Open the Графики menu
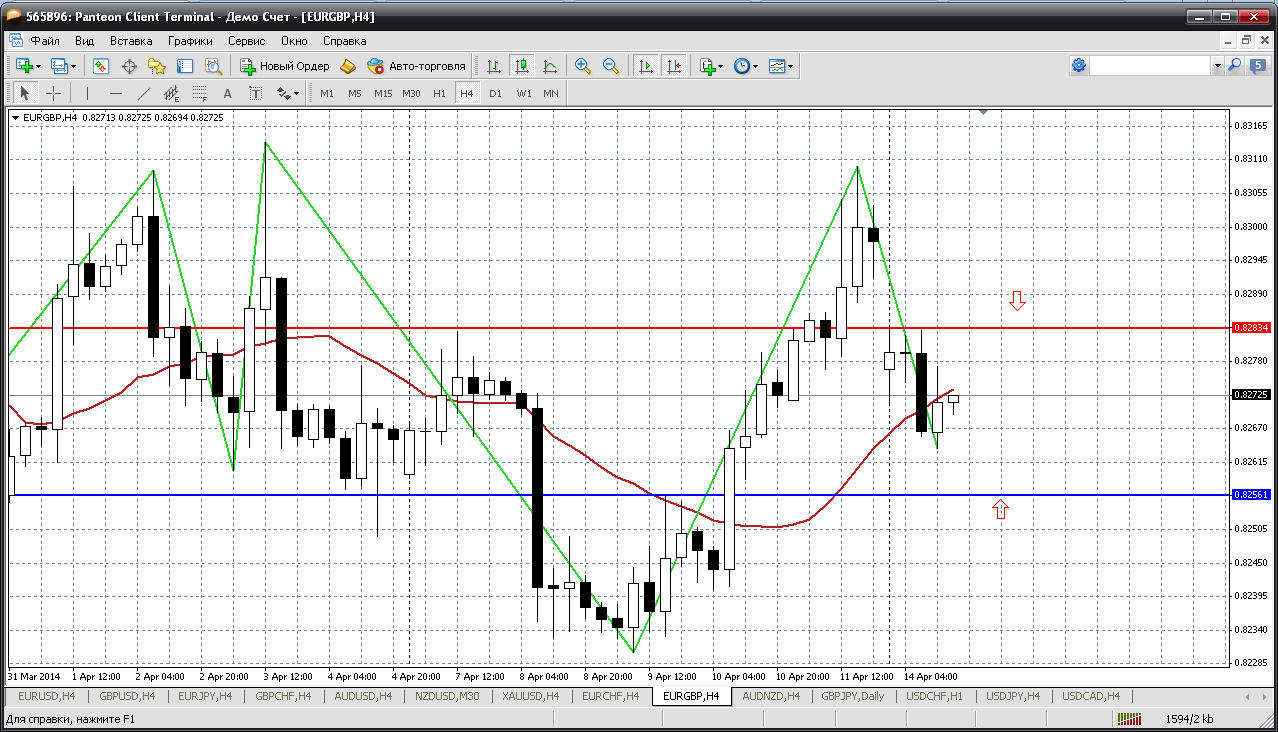 tap(190, 41)
